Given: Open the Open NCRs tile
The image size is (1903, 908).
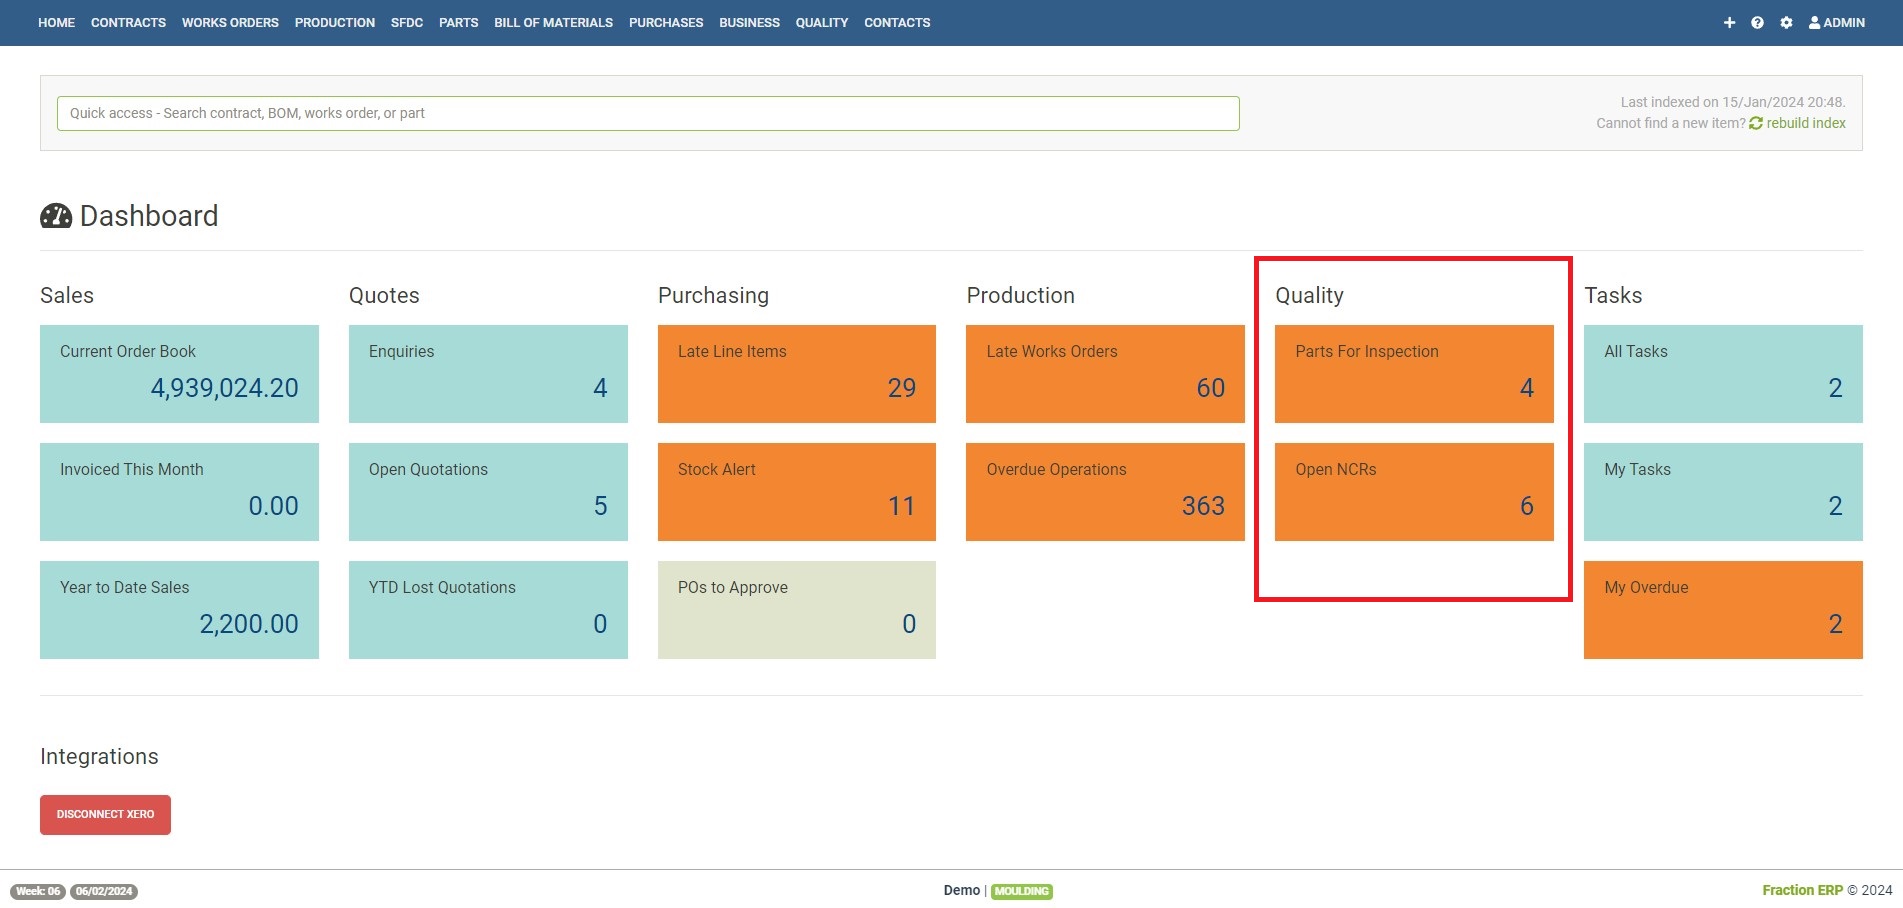Looking at the screenshot, I should tap(1413, 492).
